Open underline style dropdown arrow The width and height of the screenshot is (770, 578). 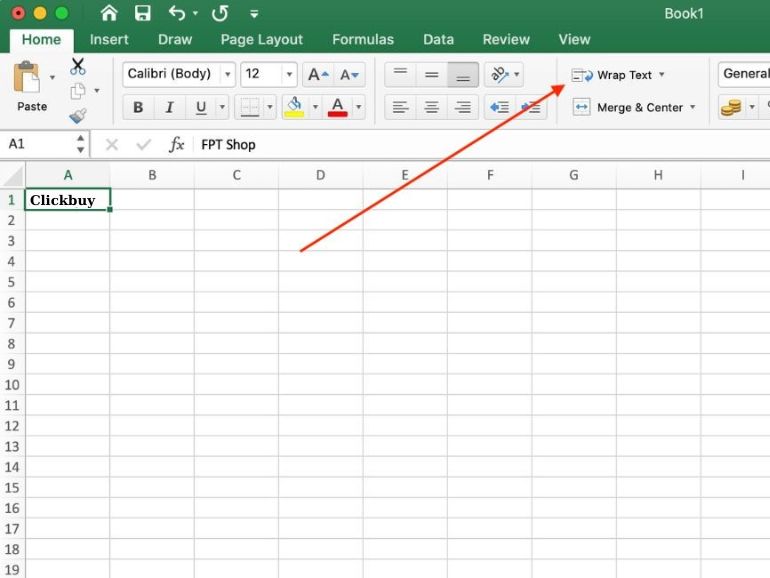(x=222, y=107)
